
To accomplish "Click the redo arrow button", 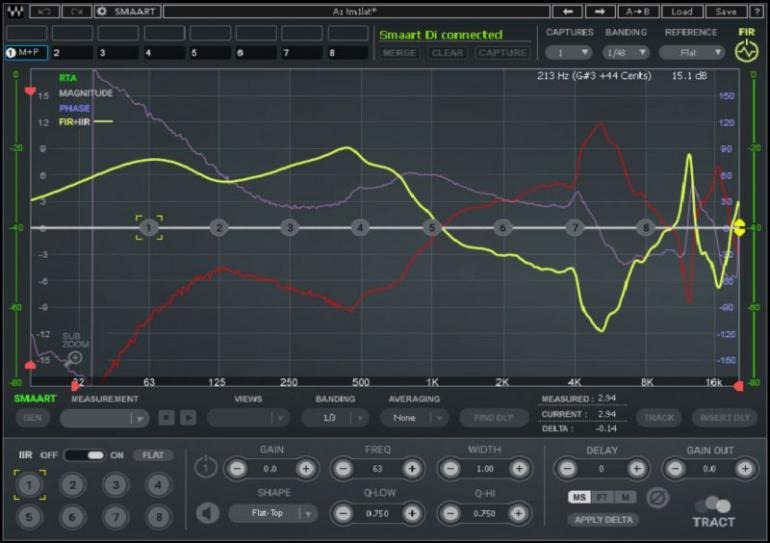I will 77,11.
